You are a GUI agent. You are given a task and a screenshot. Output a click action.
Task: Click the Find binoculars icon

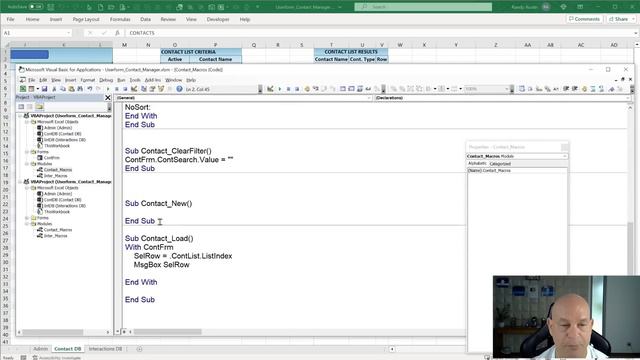(80, 89)
